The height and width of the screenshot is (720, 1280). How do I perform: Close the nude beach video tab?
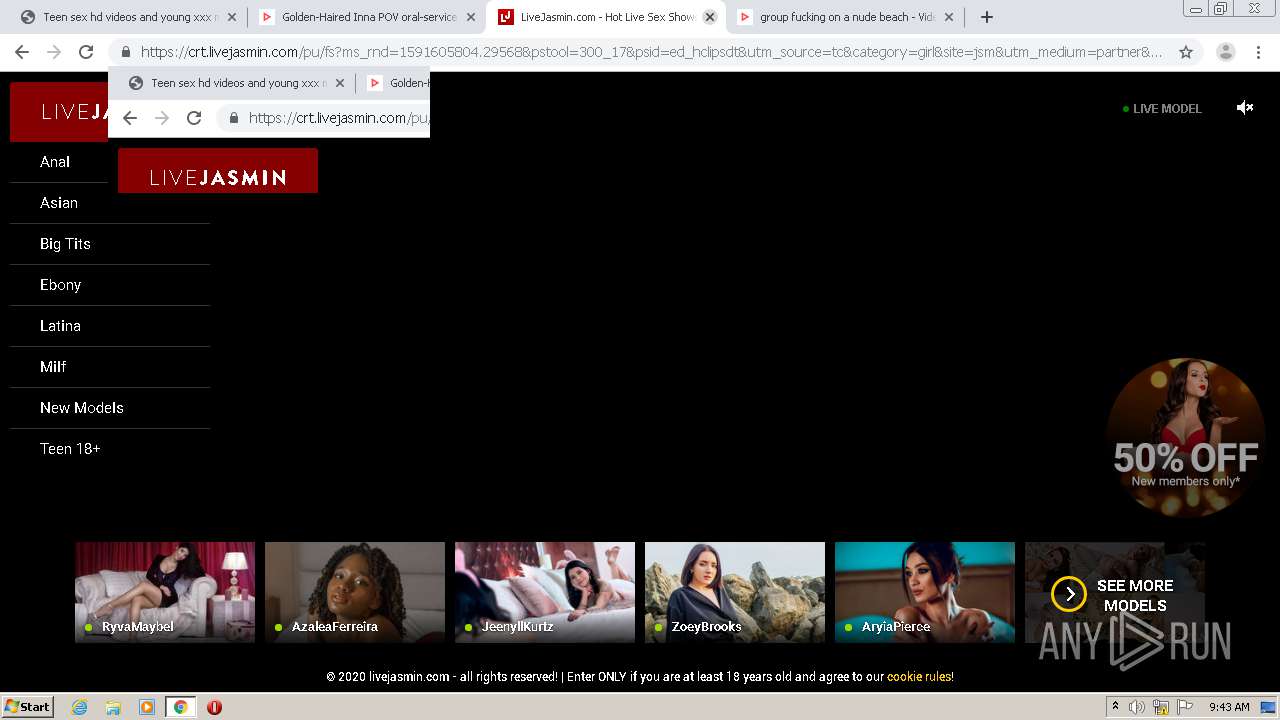pos(949,17)
